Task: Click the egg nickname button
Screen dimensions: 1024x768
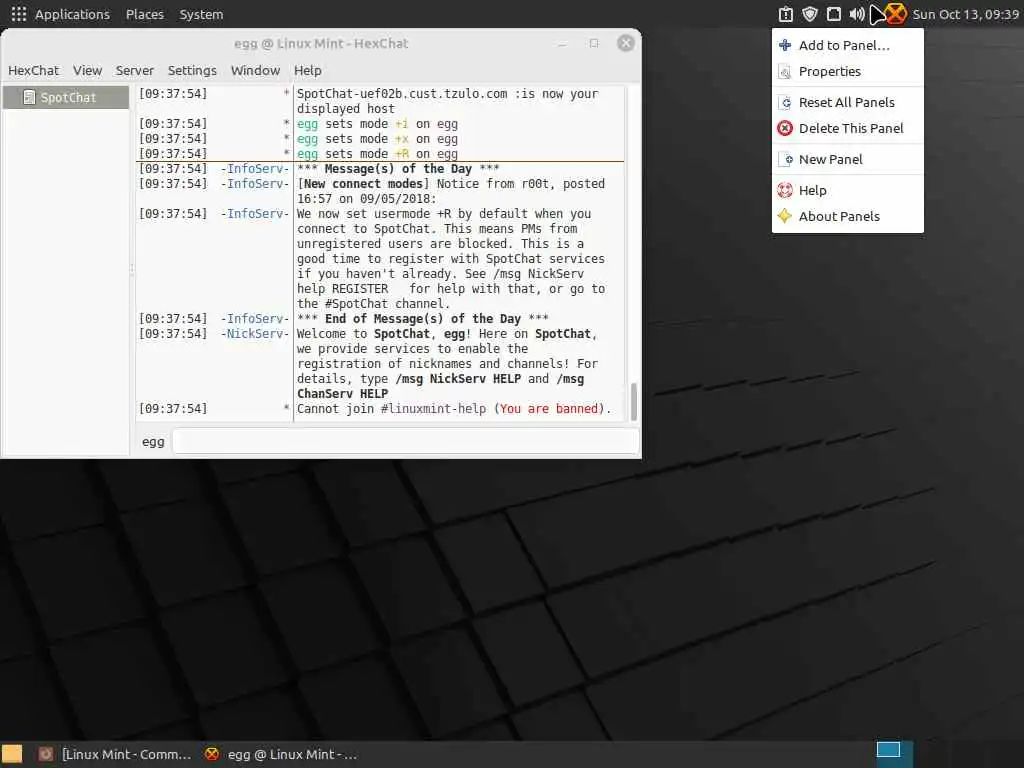Action: [x=153, y=442]
